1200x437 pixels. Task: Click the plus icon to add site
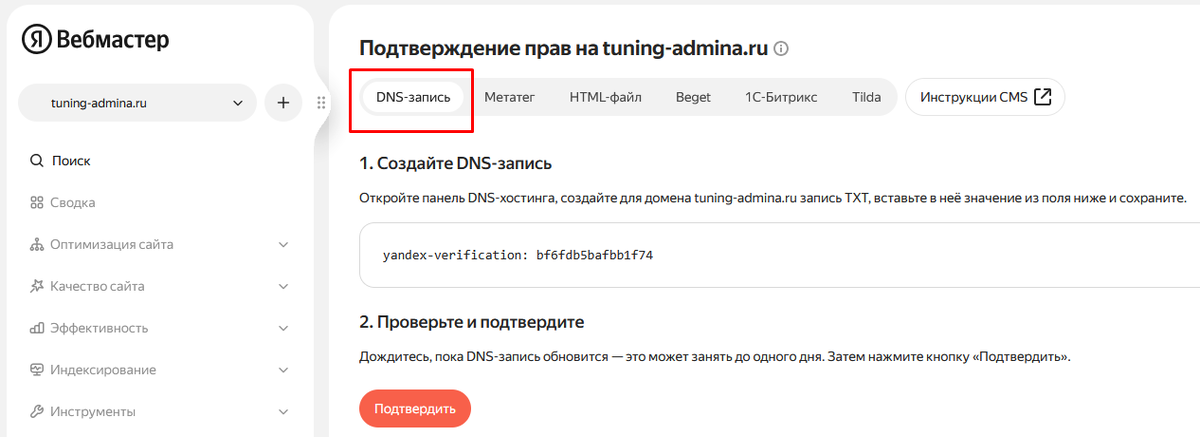coord(283,103)
